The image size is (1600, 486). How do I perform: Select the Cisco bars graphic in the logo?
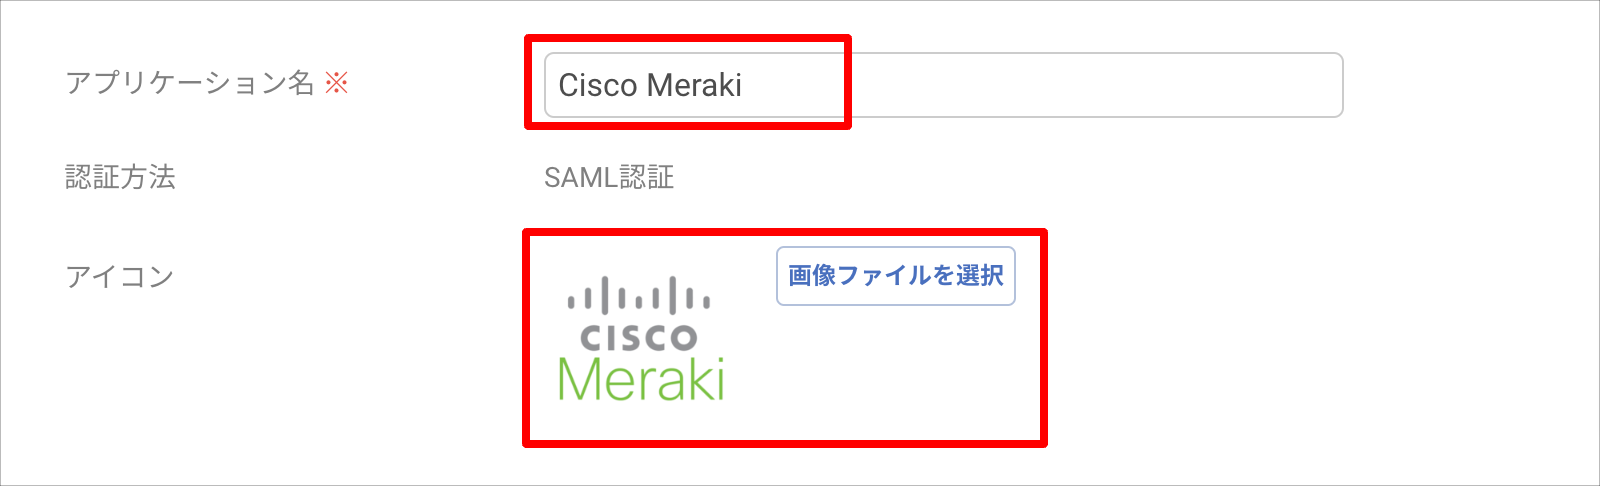click(639, 295)
